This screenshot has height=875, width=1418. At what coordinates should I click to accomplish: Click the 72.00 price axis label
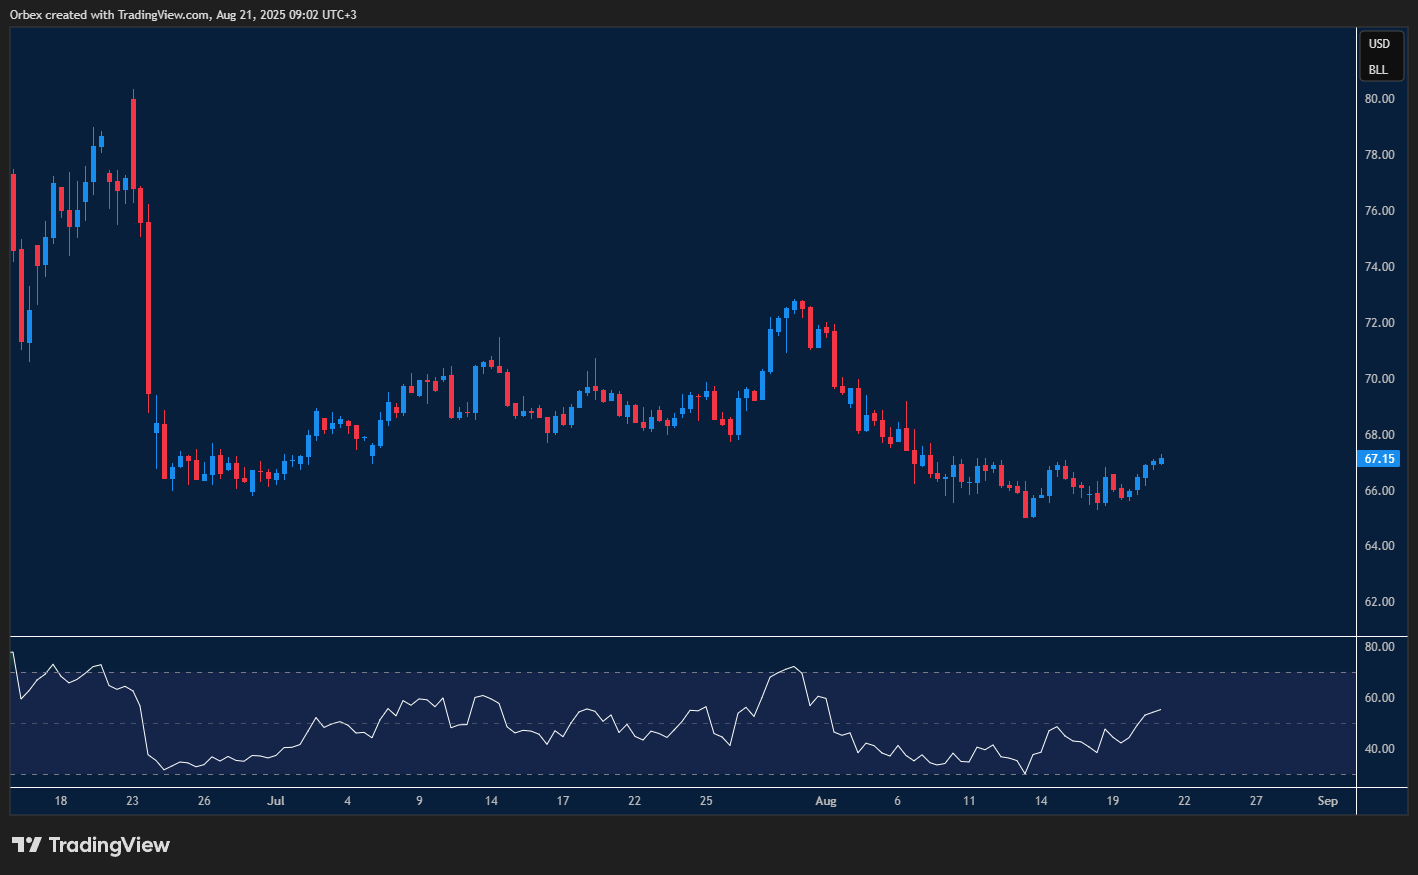1379,323
